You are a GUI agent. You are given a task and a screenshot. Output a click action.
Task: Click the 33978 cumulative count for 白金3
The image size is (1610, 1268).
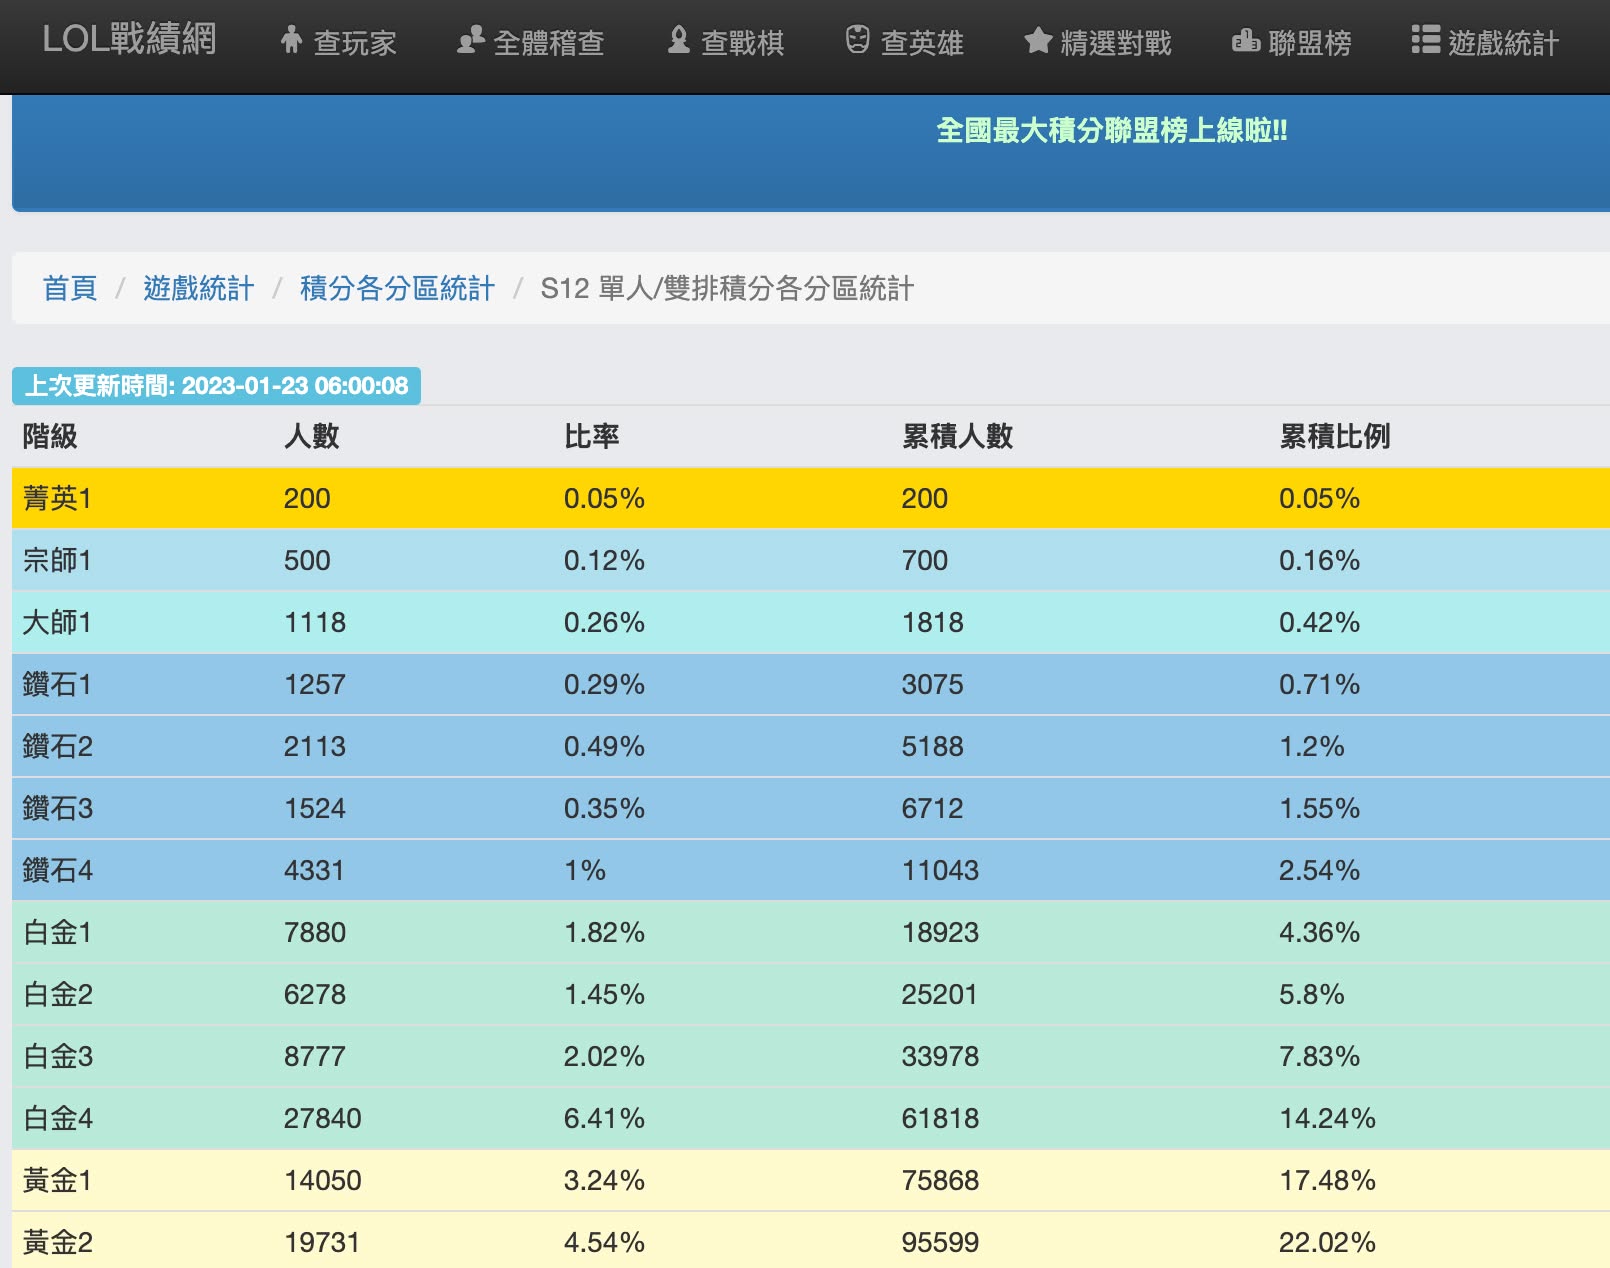[x=940, y=1056]
